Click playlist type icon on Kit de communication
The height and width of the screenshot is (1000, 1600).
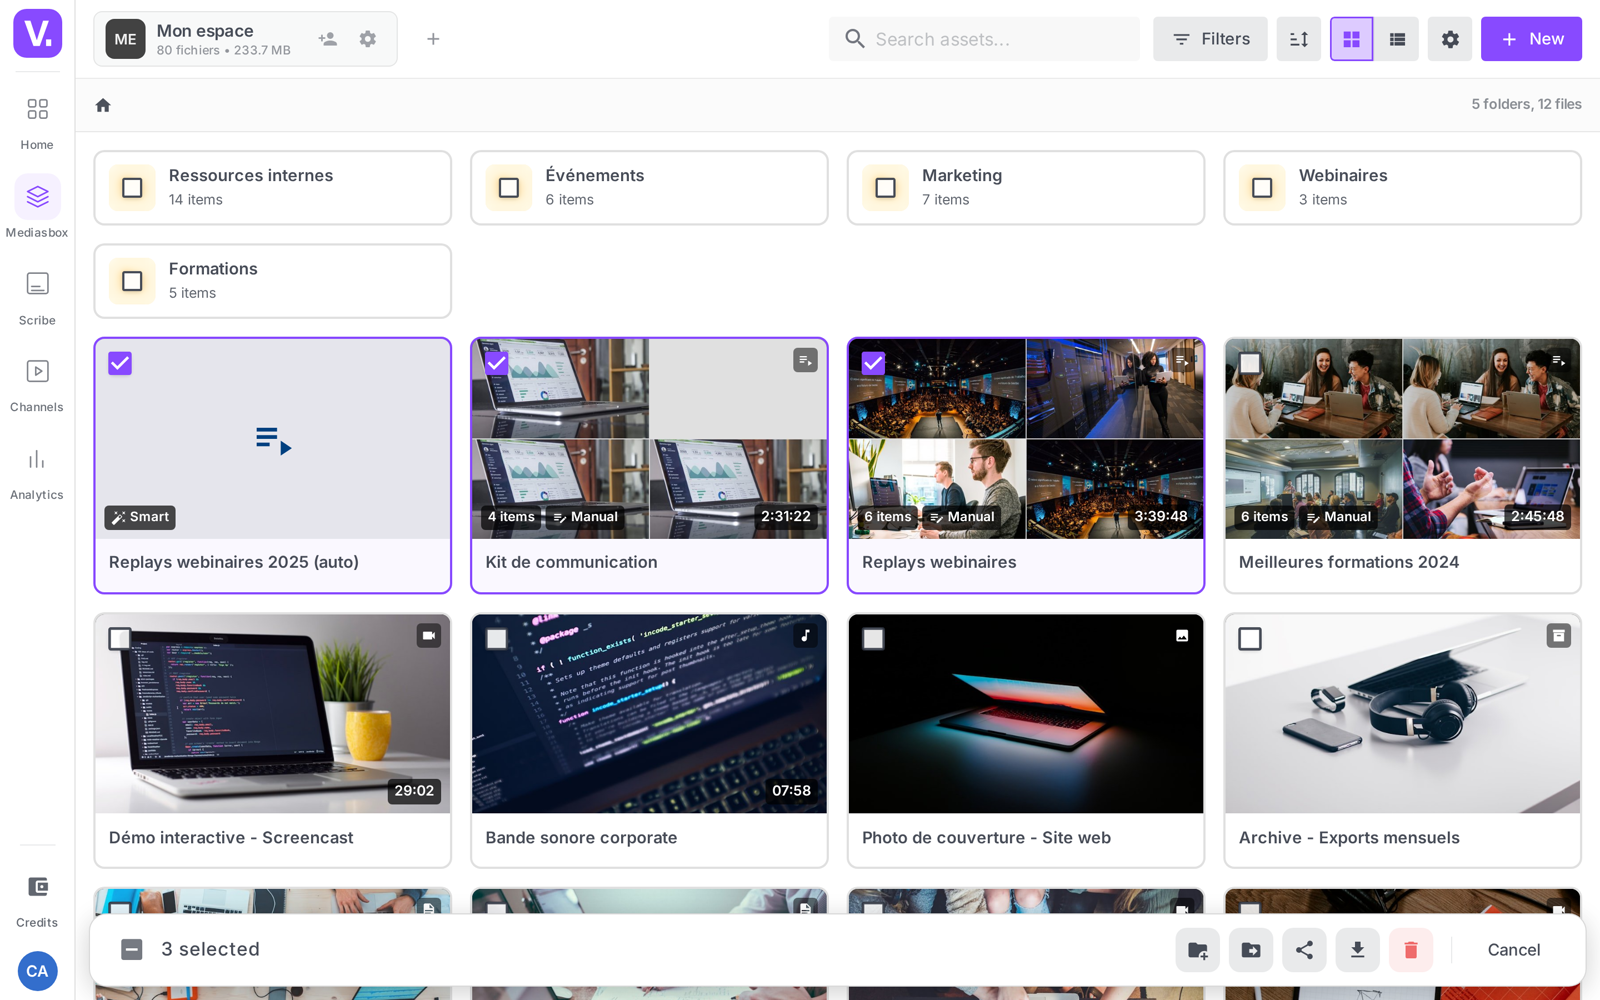click(x=805, y=360)
